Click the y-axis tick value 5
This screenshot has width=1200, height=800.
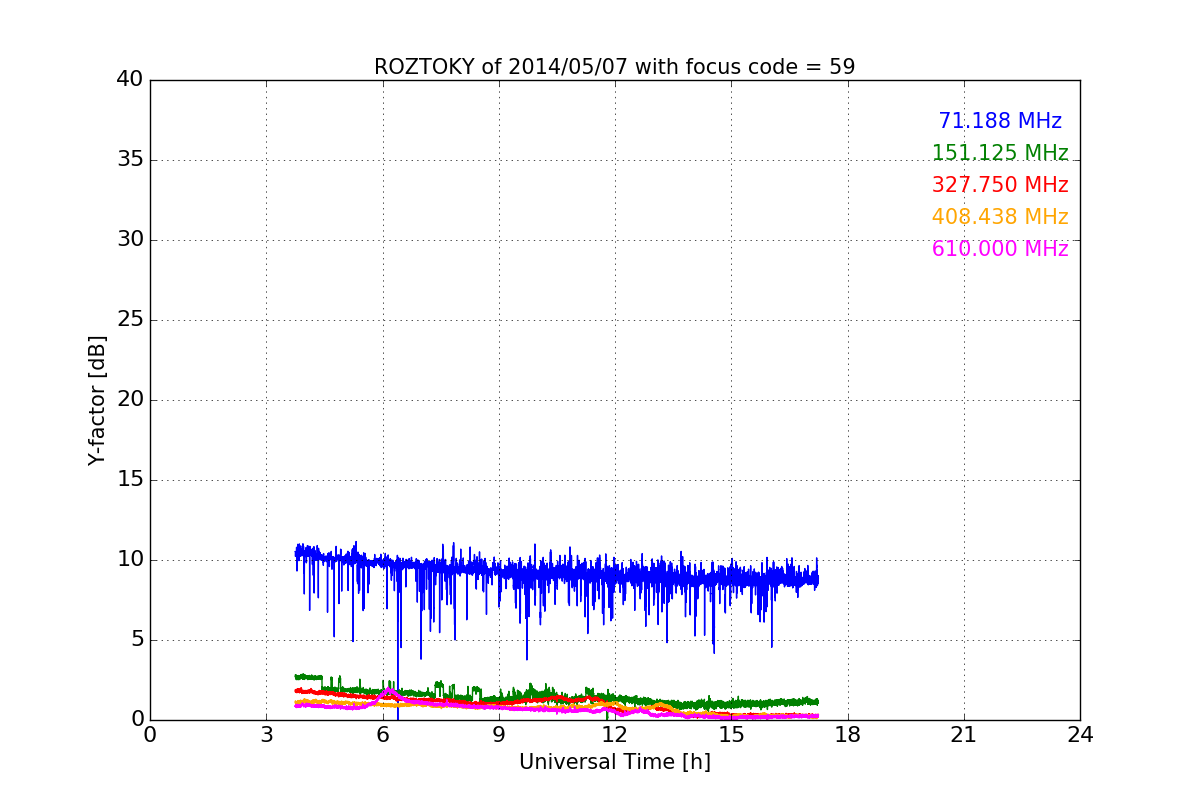(136, 640)
